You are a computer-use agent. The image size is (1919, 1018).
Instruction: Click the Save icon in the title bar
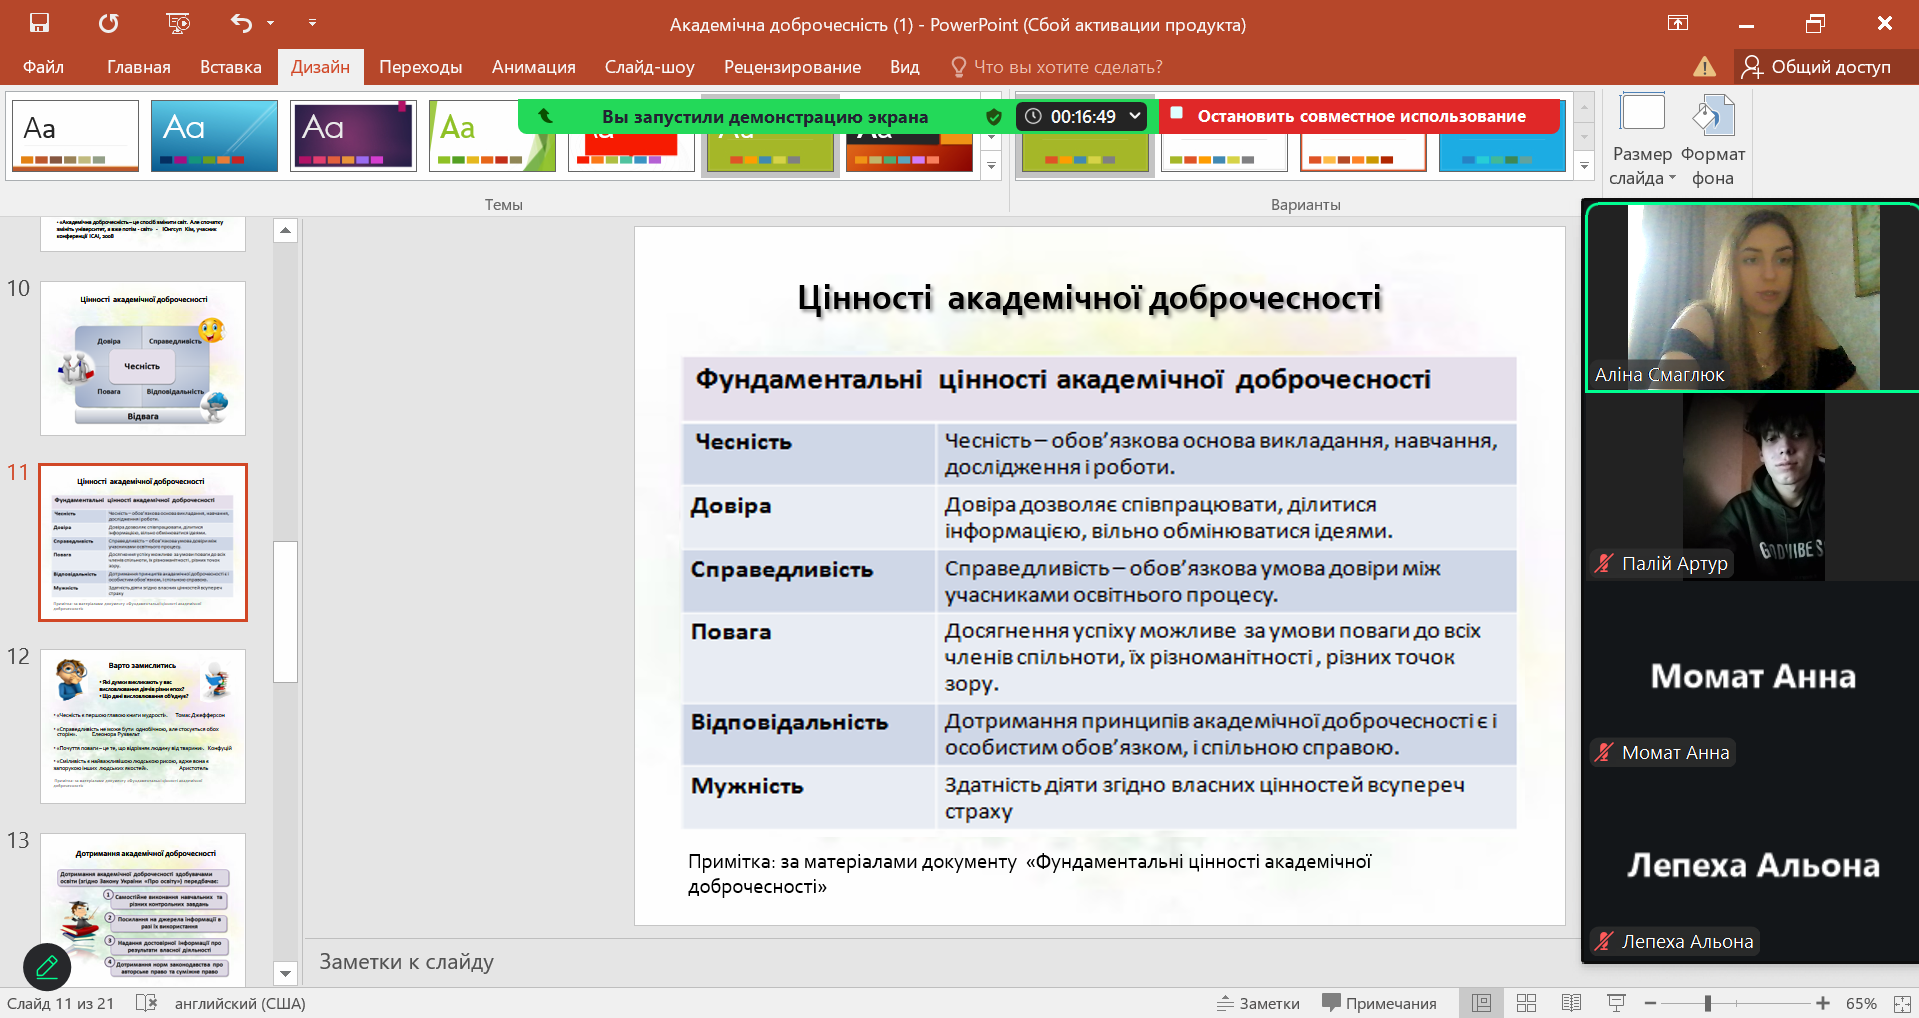[x=39, y=23]
